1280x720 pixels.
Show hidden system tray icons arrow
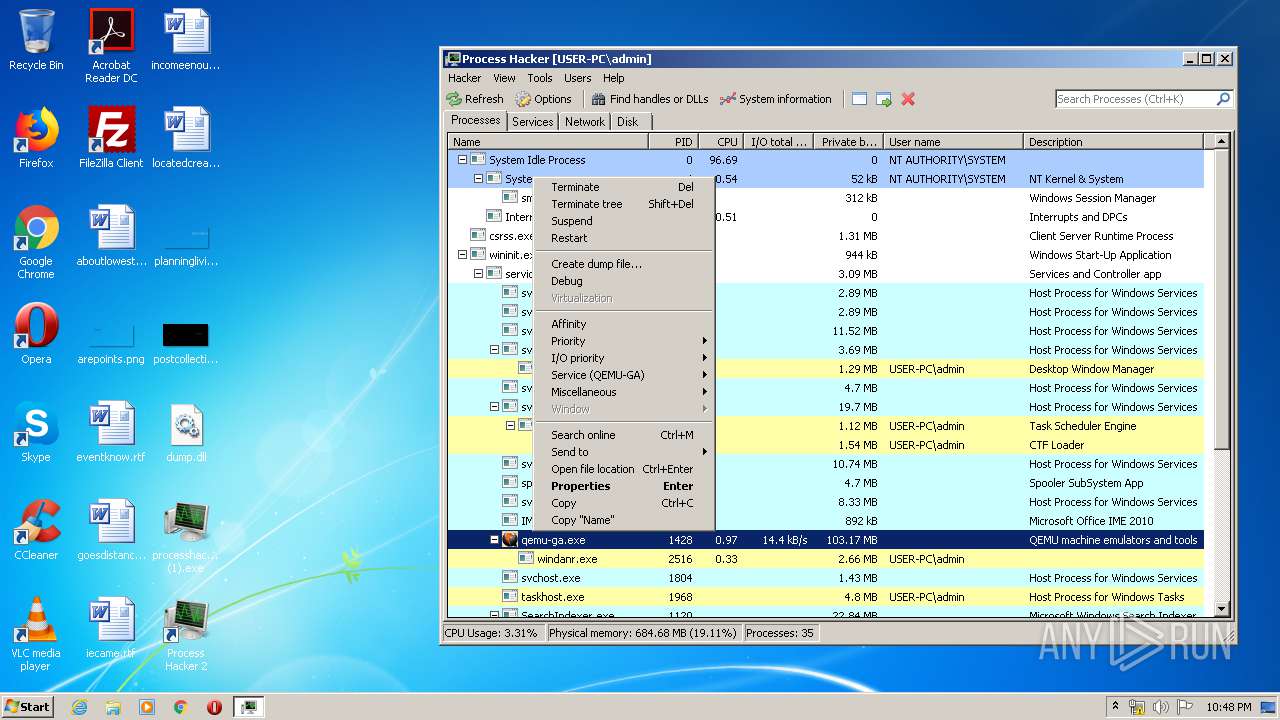point(1114,707)
